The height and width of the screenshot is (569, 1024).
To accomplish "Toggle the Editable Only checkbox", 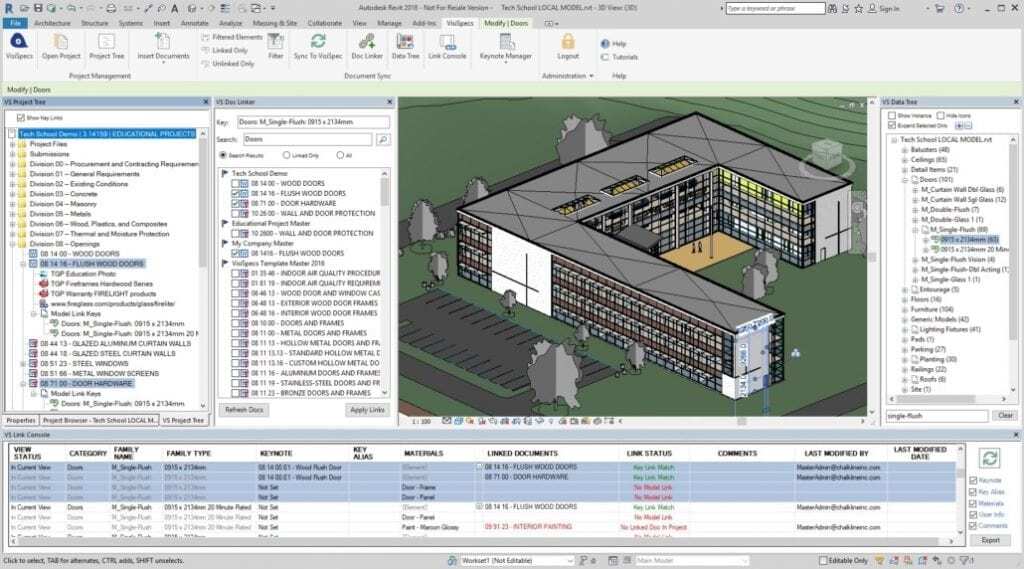I will [823, 561].
